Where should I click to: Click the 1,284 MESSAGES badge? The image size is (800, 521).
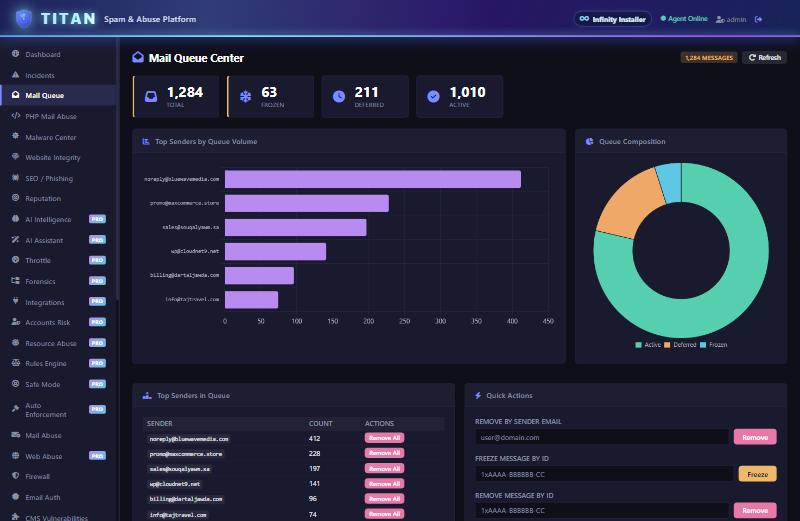pos(709,58)
